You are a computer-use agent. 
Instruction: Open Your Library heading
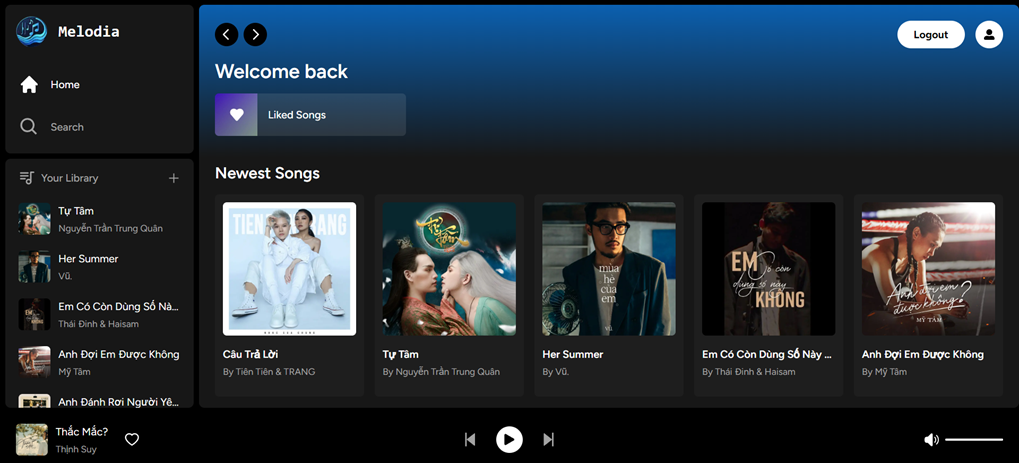pos(70,178)
